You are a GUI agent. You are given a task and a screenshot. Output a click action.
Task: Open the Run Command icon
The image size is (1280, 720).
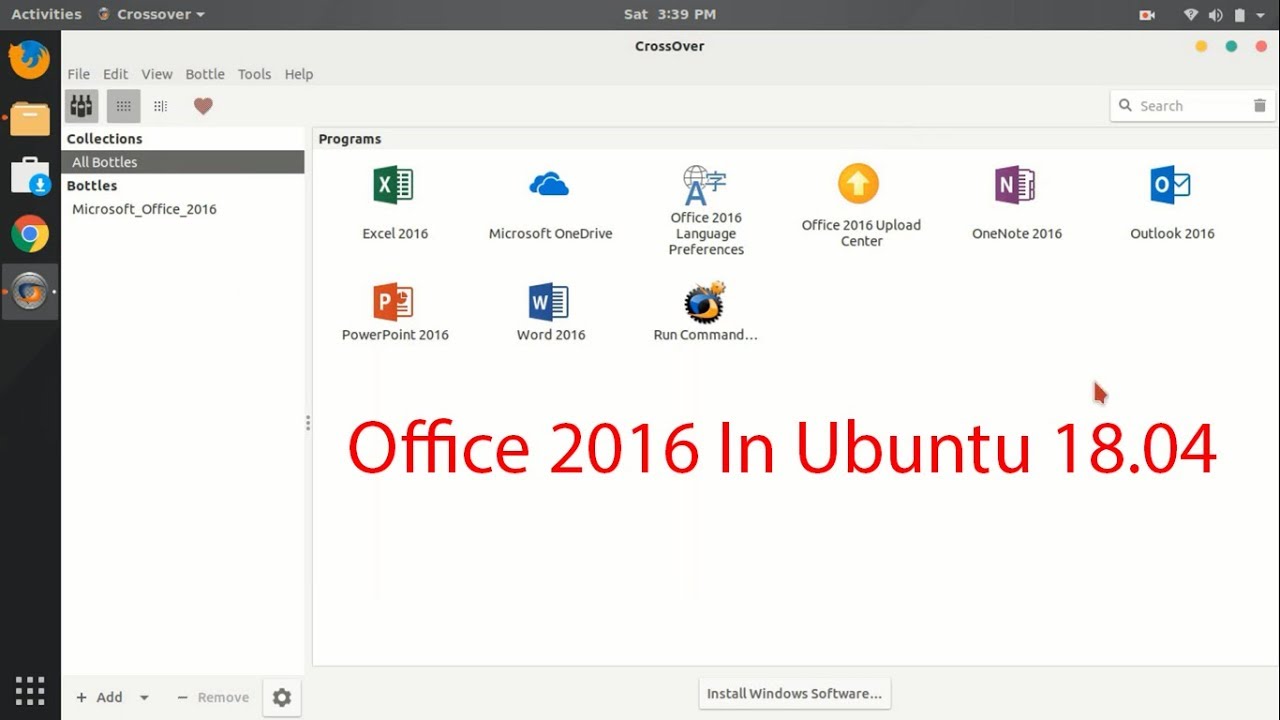tap(705, 301)
